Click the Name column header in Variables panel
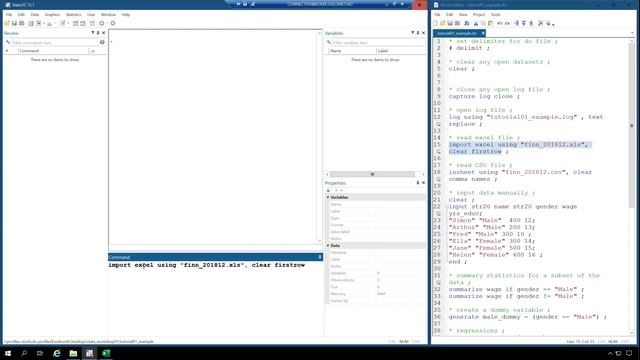This screenshot has width=640, height=360. click(352, 51)
